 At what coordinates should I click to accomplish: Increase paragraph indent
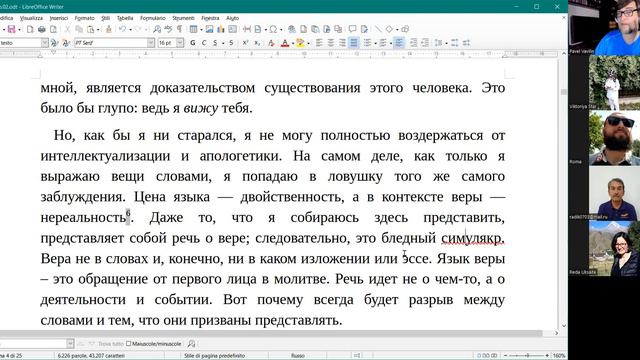[x=413, y=43]
